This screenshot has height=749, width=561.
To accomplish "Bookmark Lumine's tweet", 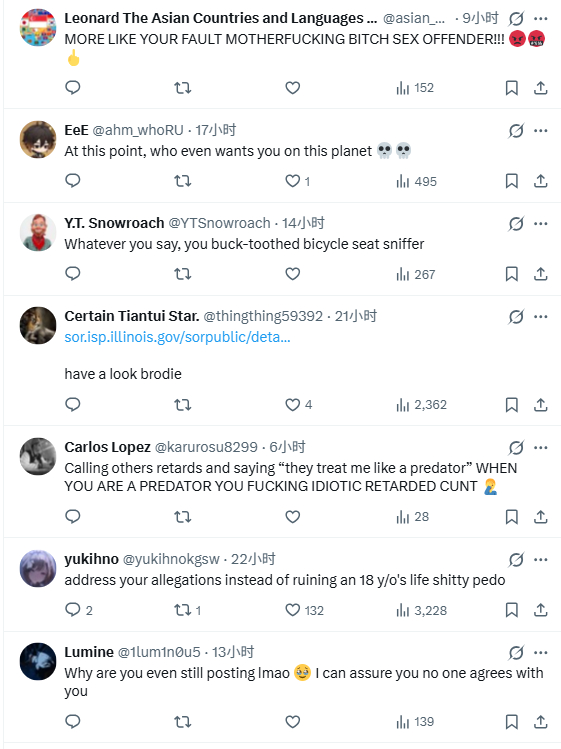I will click(512, 721).
